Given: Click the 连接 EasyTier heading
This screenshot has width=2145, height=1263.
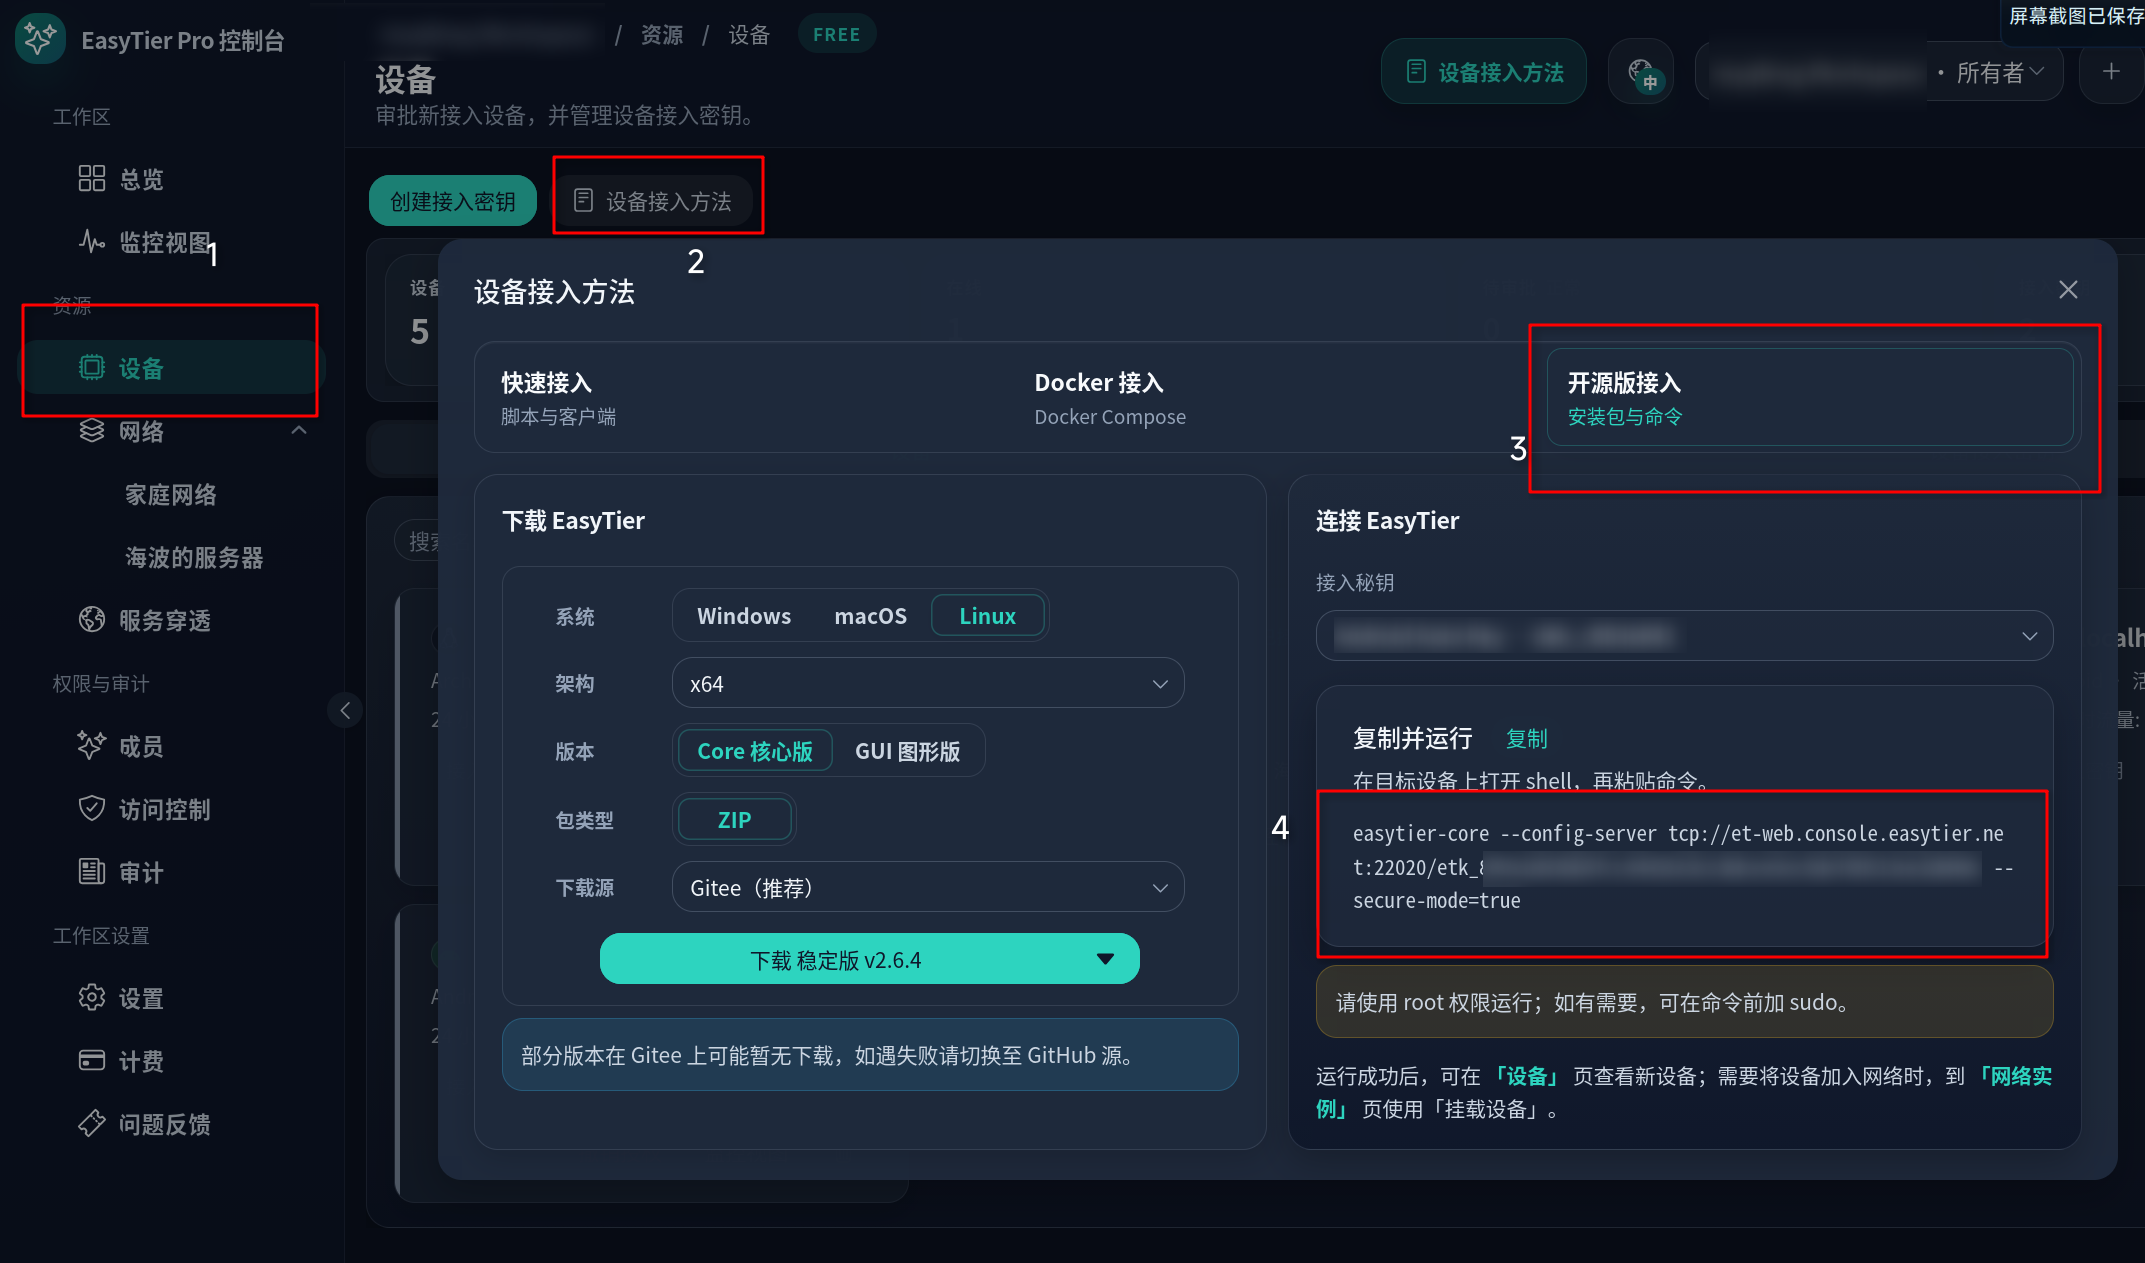Looking at the screenshot, I should click(1388, 521).
